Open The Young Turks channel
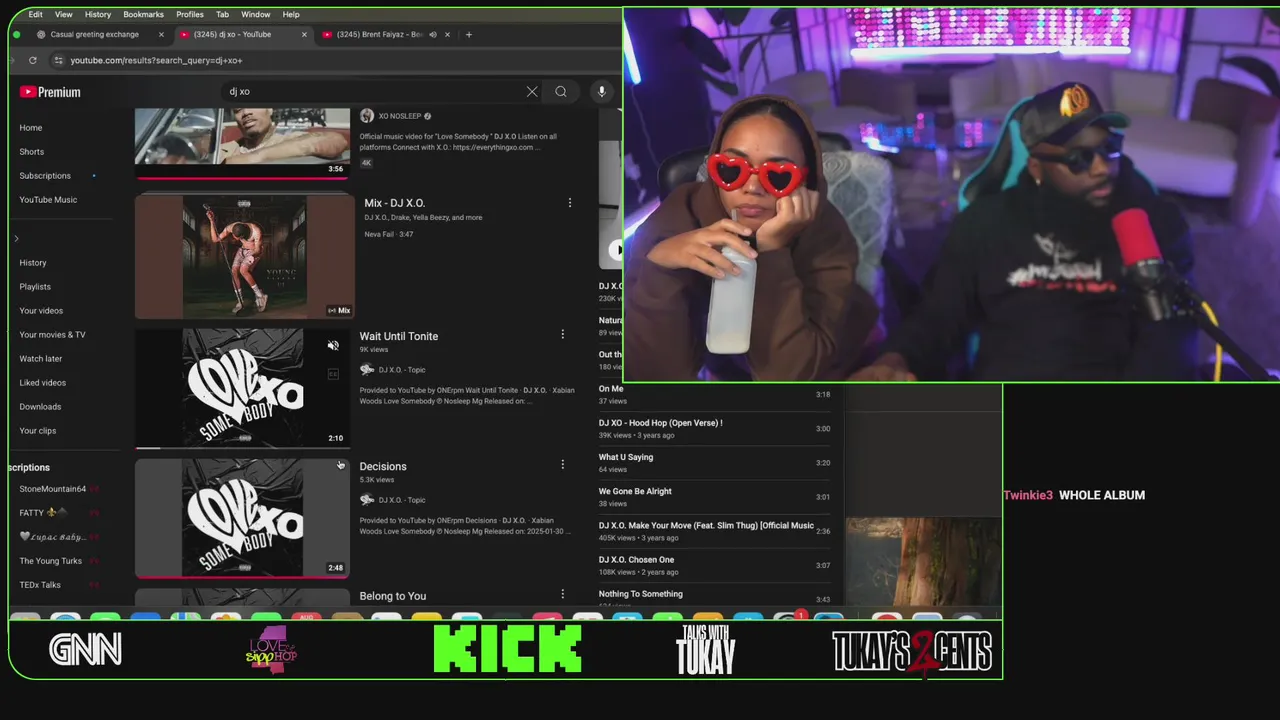Screen dimensions: 1280x720 coord(51,561)
